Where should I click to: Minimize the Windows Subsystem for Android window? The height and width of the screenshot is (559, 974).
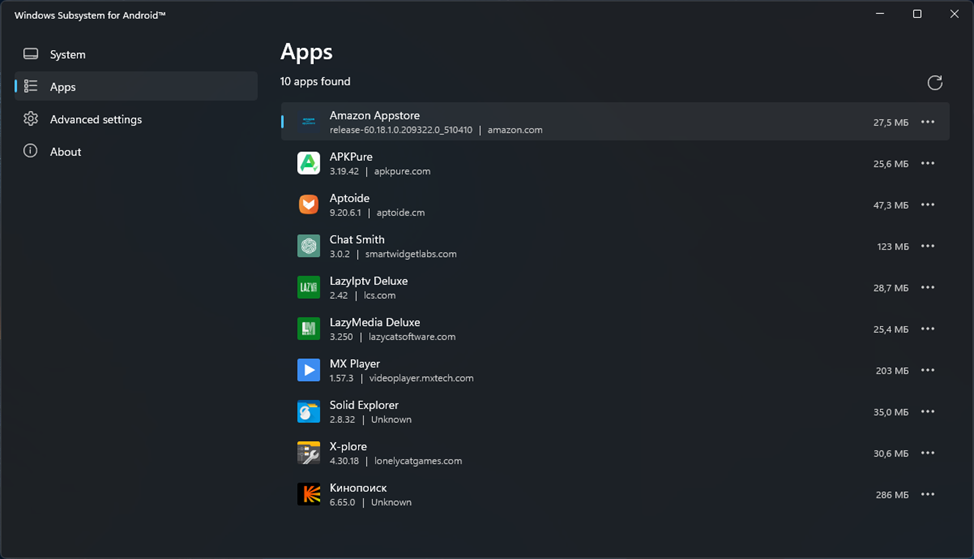pos(880,14)
